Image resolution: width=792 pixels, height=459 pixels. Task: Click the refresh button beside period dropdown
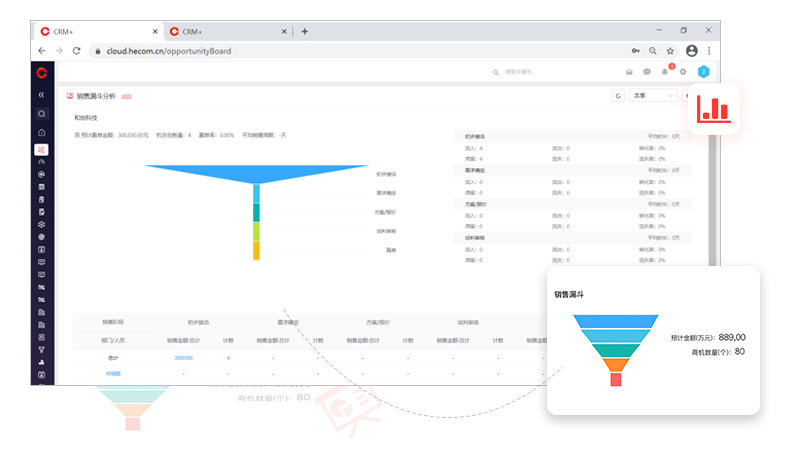click(x=617, y=96)
